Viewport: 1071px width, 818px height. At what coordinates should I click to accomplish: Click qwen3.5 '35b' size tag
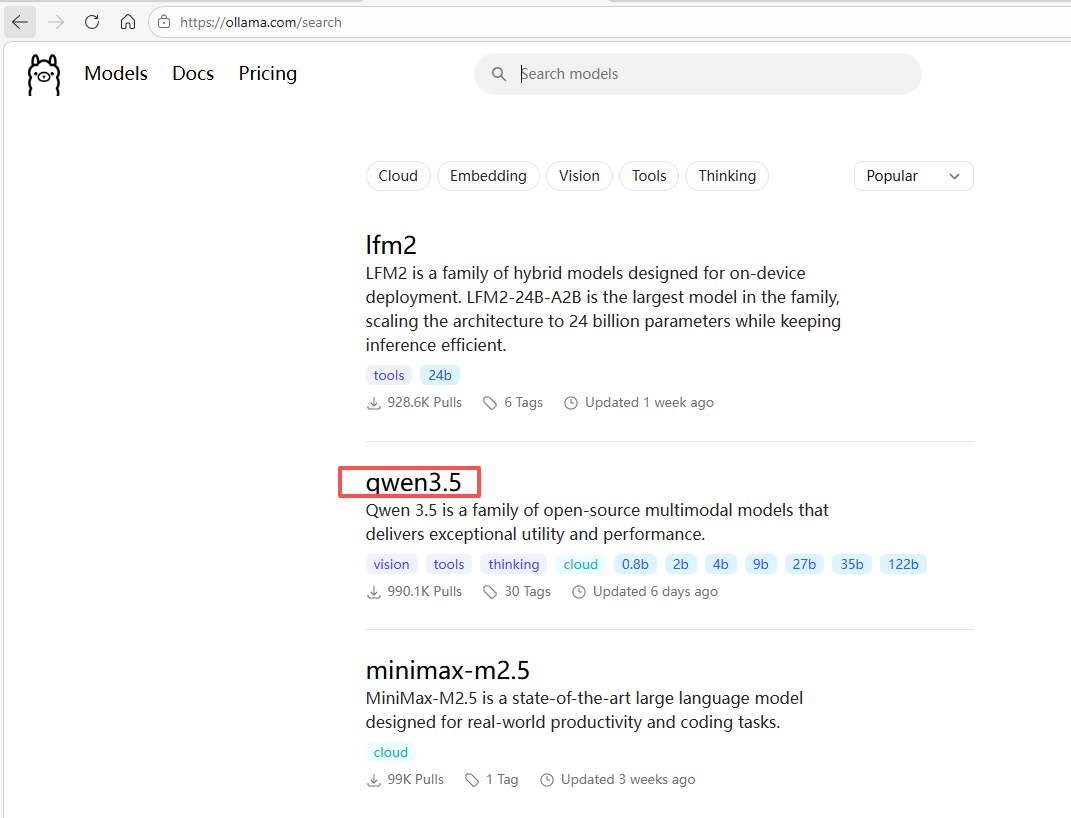coord(852,564)
